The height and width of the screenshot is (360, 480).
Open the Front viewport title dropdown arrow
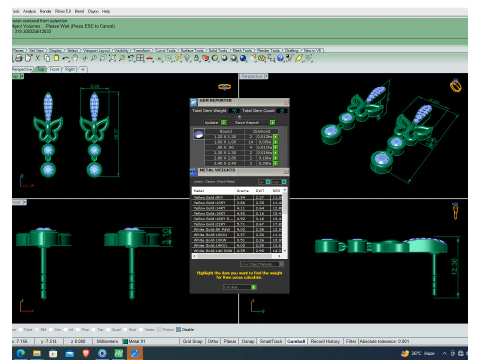pyautogui.click(x=25, y=202)
